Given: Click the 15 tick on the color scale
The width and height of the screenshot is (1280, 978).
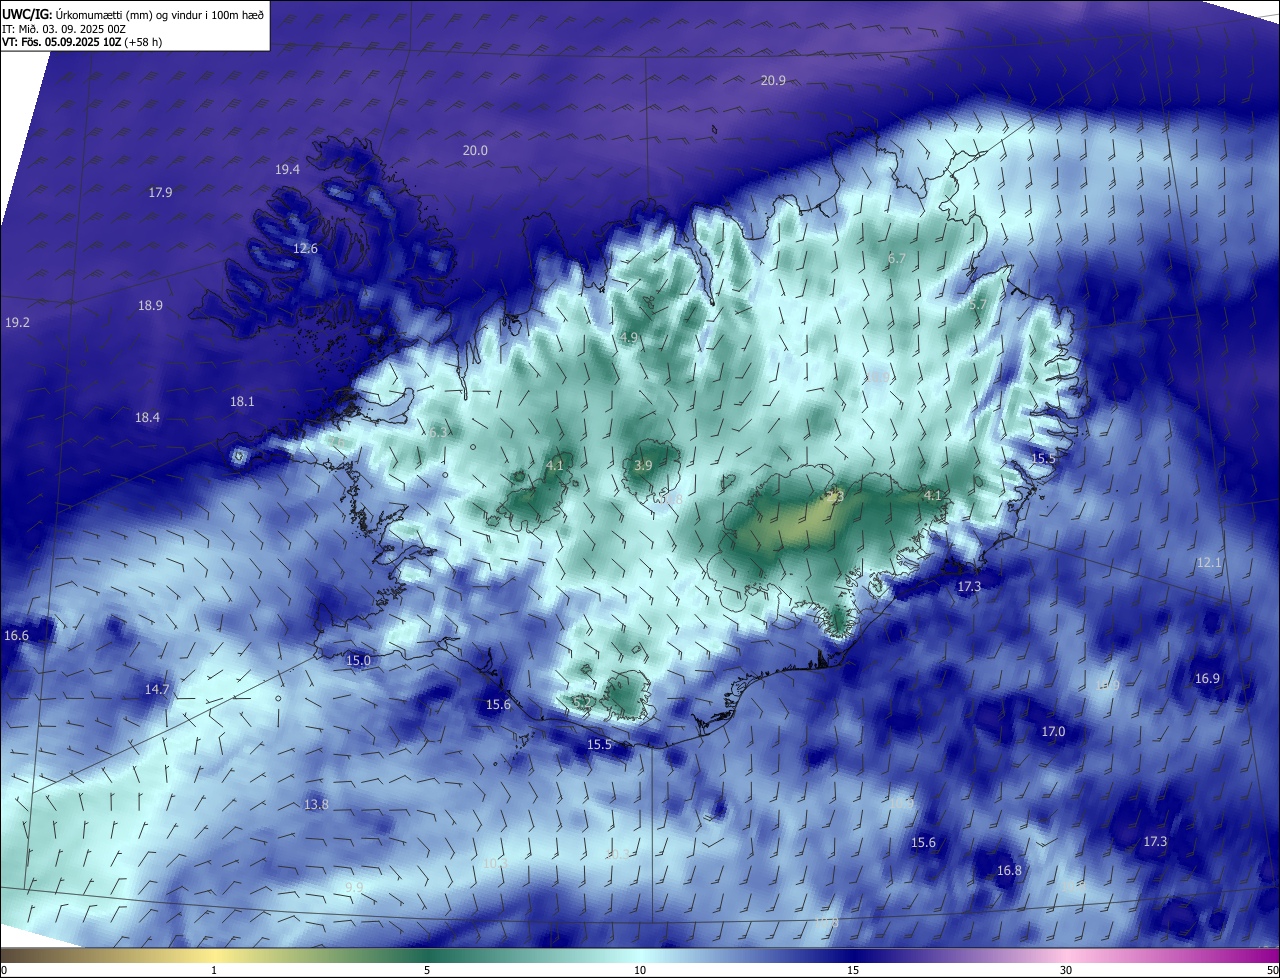Looking at the screenshot, I should click(x=853, y=970).
